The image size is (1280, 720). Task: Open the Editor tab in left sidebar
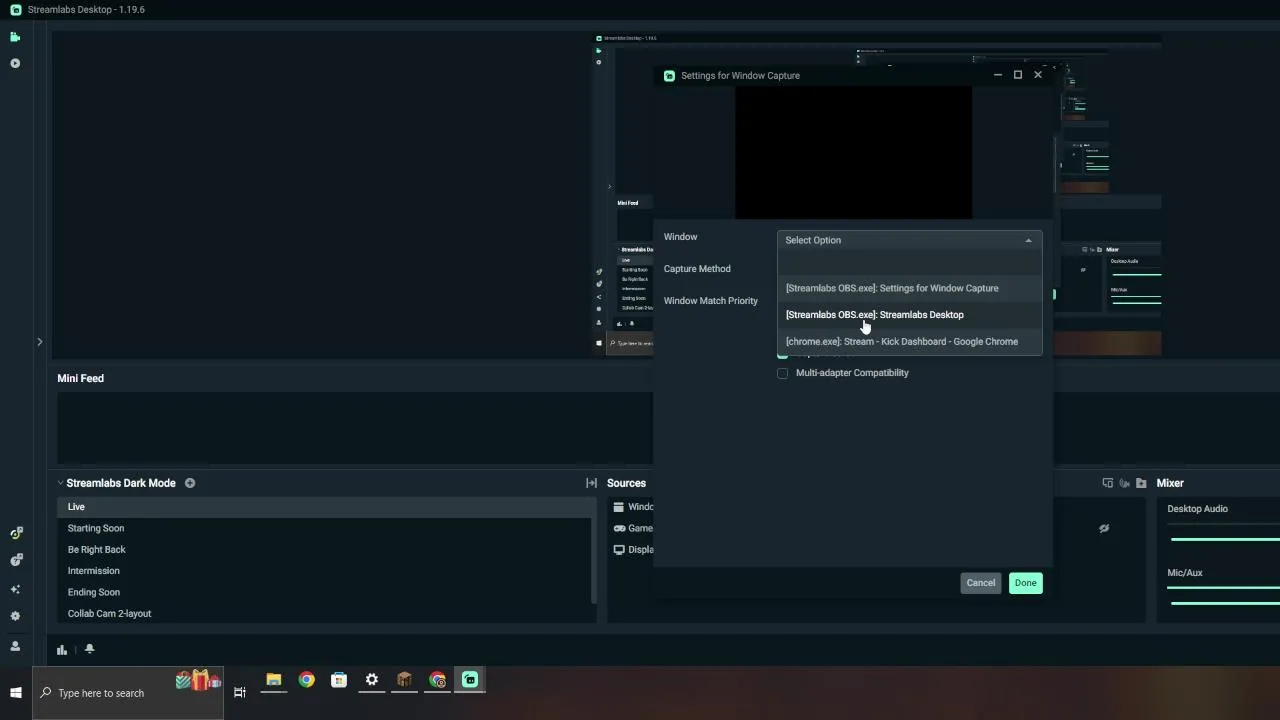coord(15,37)
